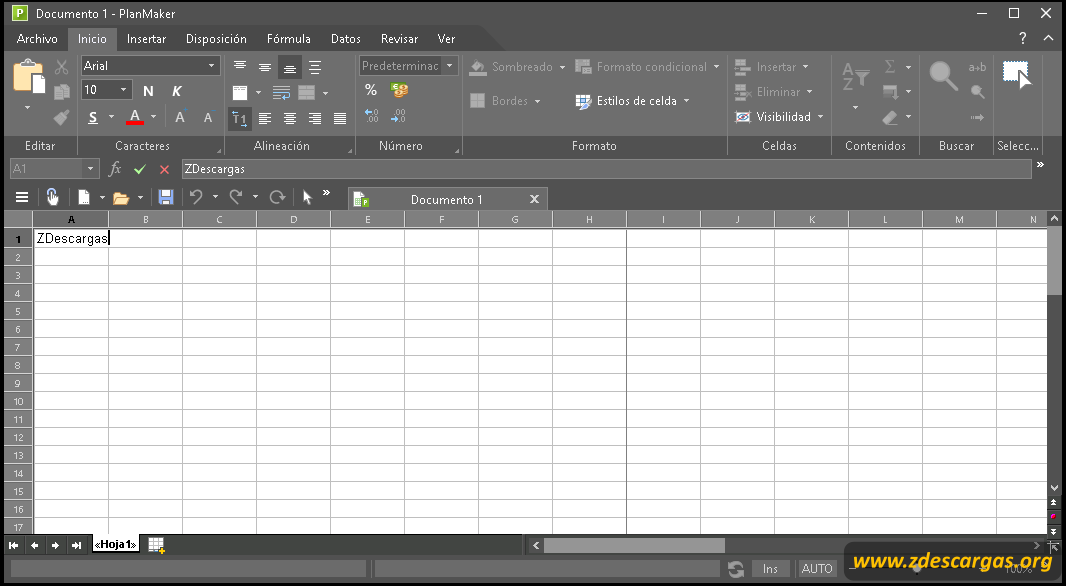Click the Cut scissors icon
The width and height of the screenshot is (1066, 586).
[61, 67]
